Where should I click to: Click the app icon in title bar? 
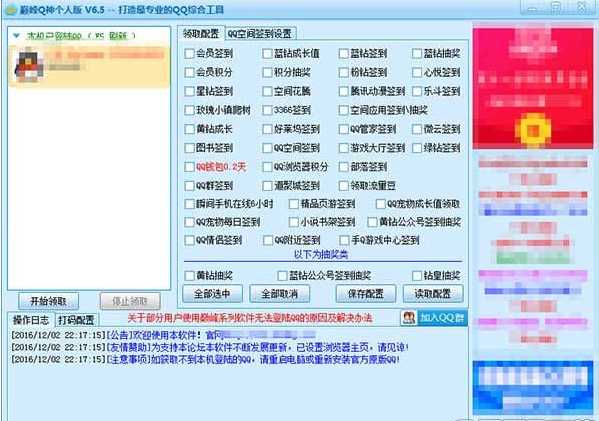(11, 10)
